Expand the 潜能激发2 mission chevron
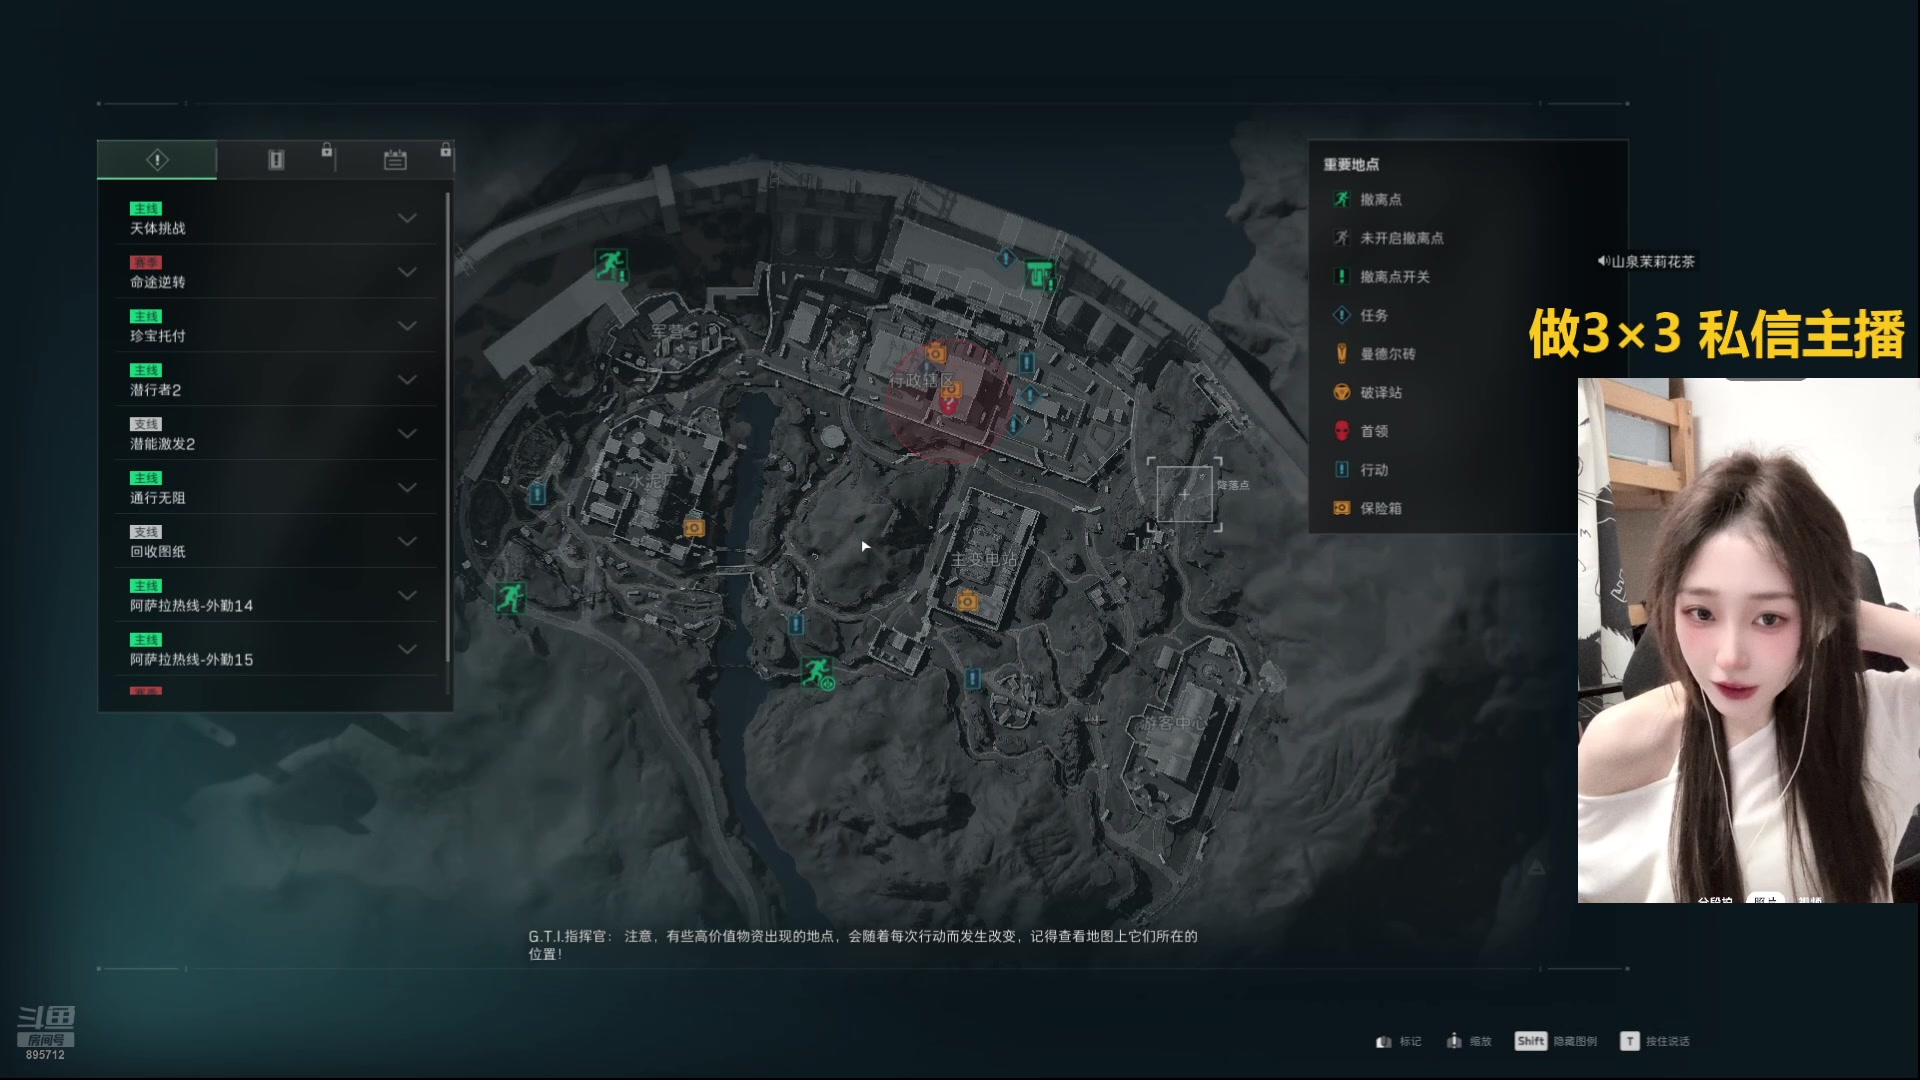The width and height of the screenshot is (1920, 1080). click(x=407, y=434)
